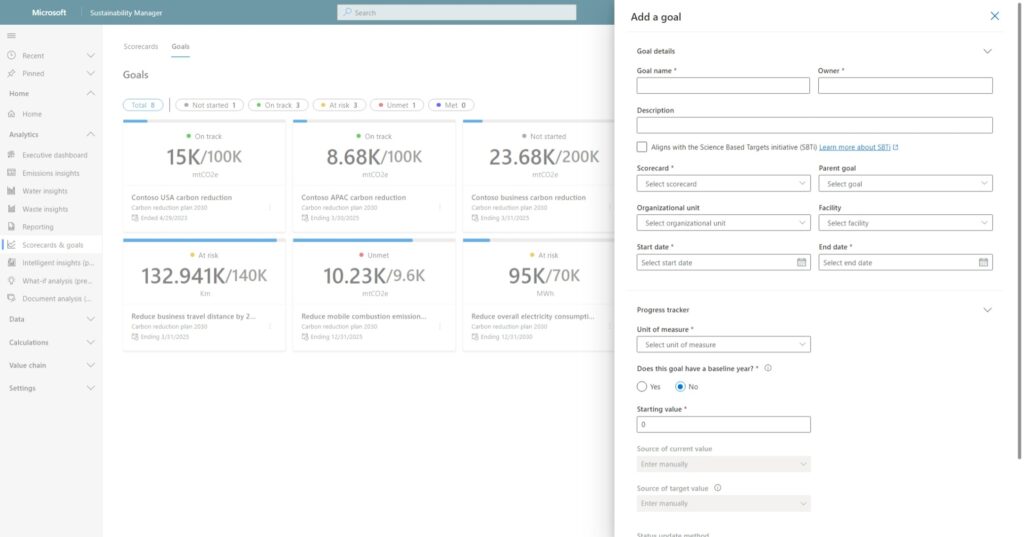Click info icon beside baseline year question

pos(768,368)
